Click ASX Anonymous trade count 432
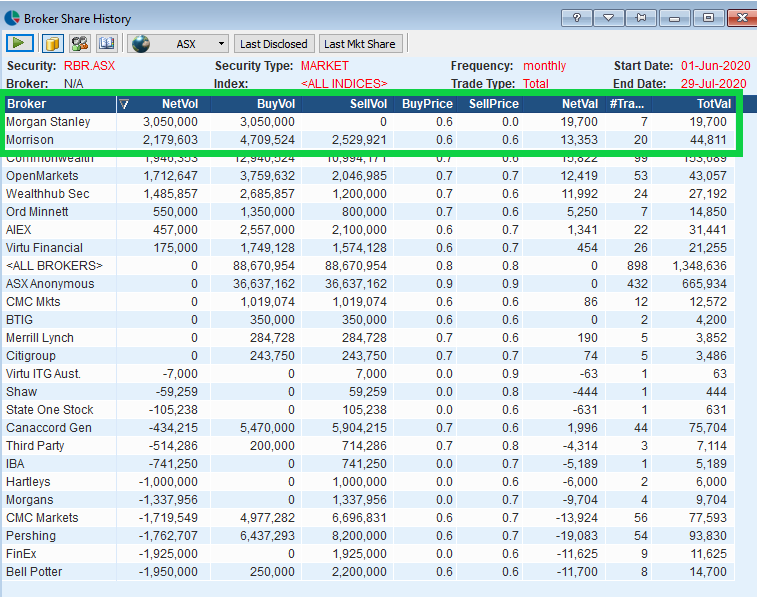The image size is (757, 597). 637,284
